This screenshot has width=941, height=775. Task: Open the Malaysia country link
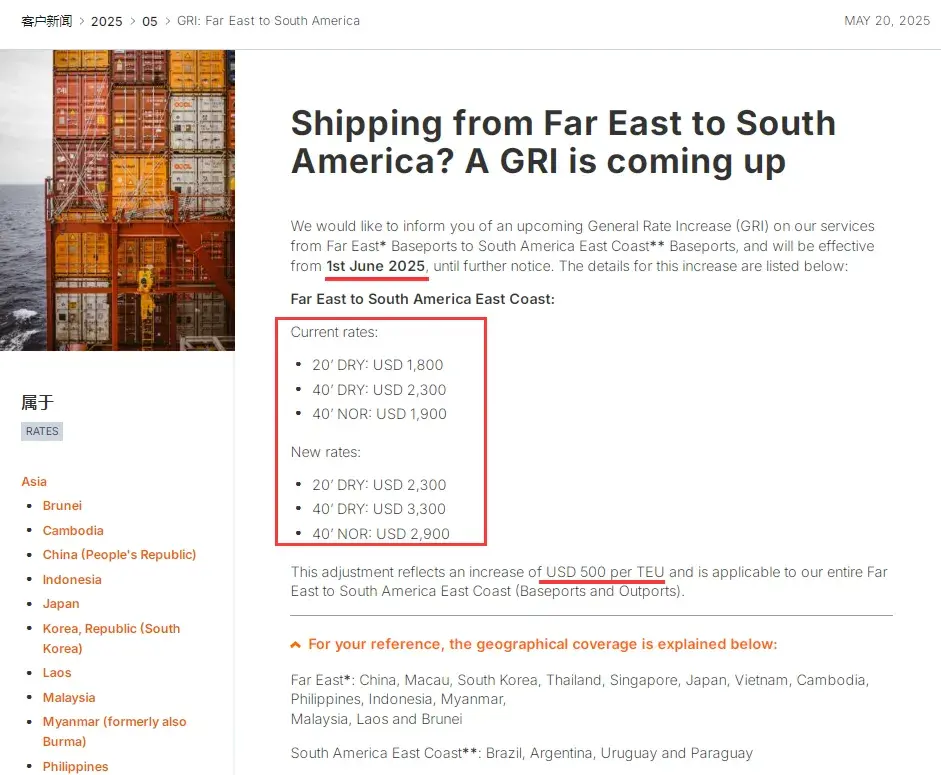coord(69,698)
